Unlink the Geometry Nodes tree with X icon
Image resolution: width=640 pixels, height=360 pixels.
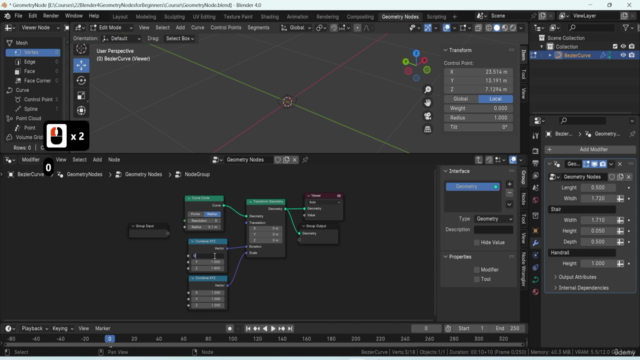(x=294, y=160)
